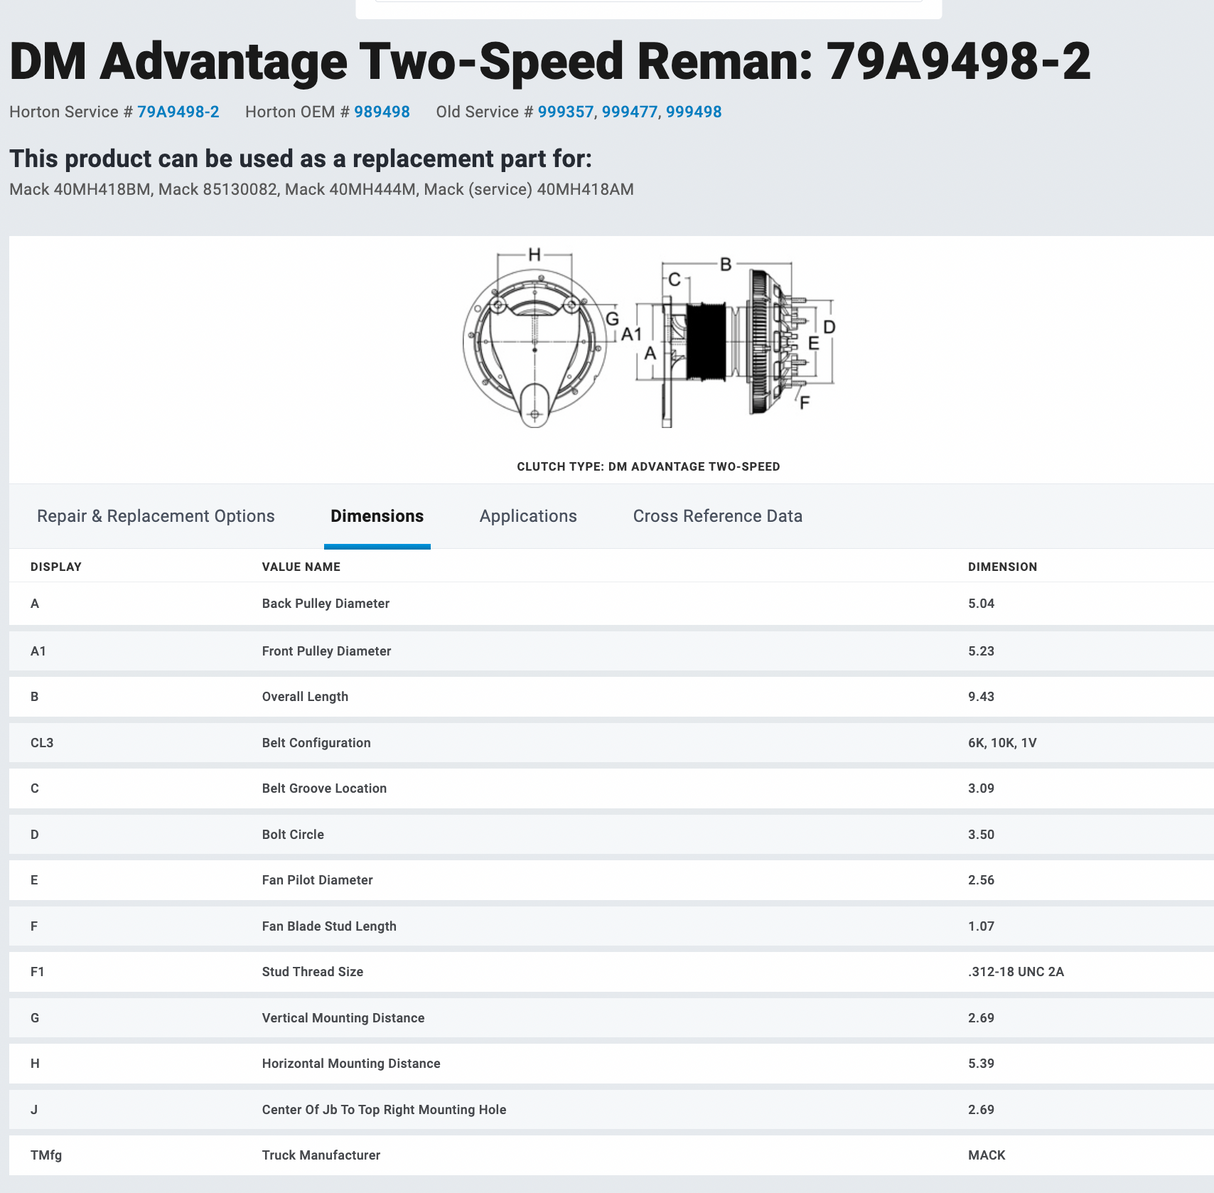
Task: Switch to Repair & Replacement Options tab
Action: tap(156, 516)
